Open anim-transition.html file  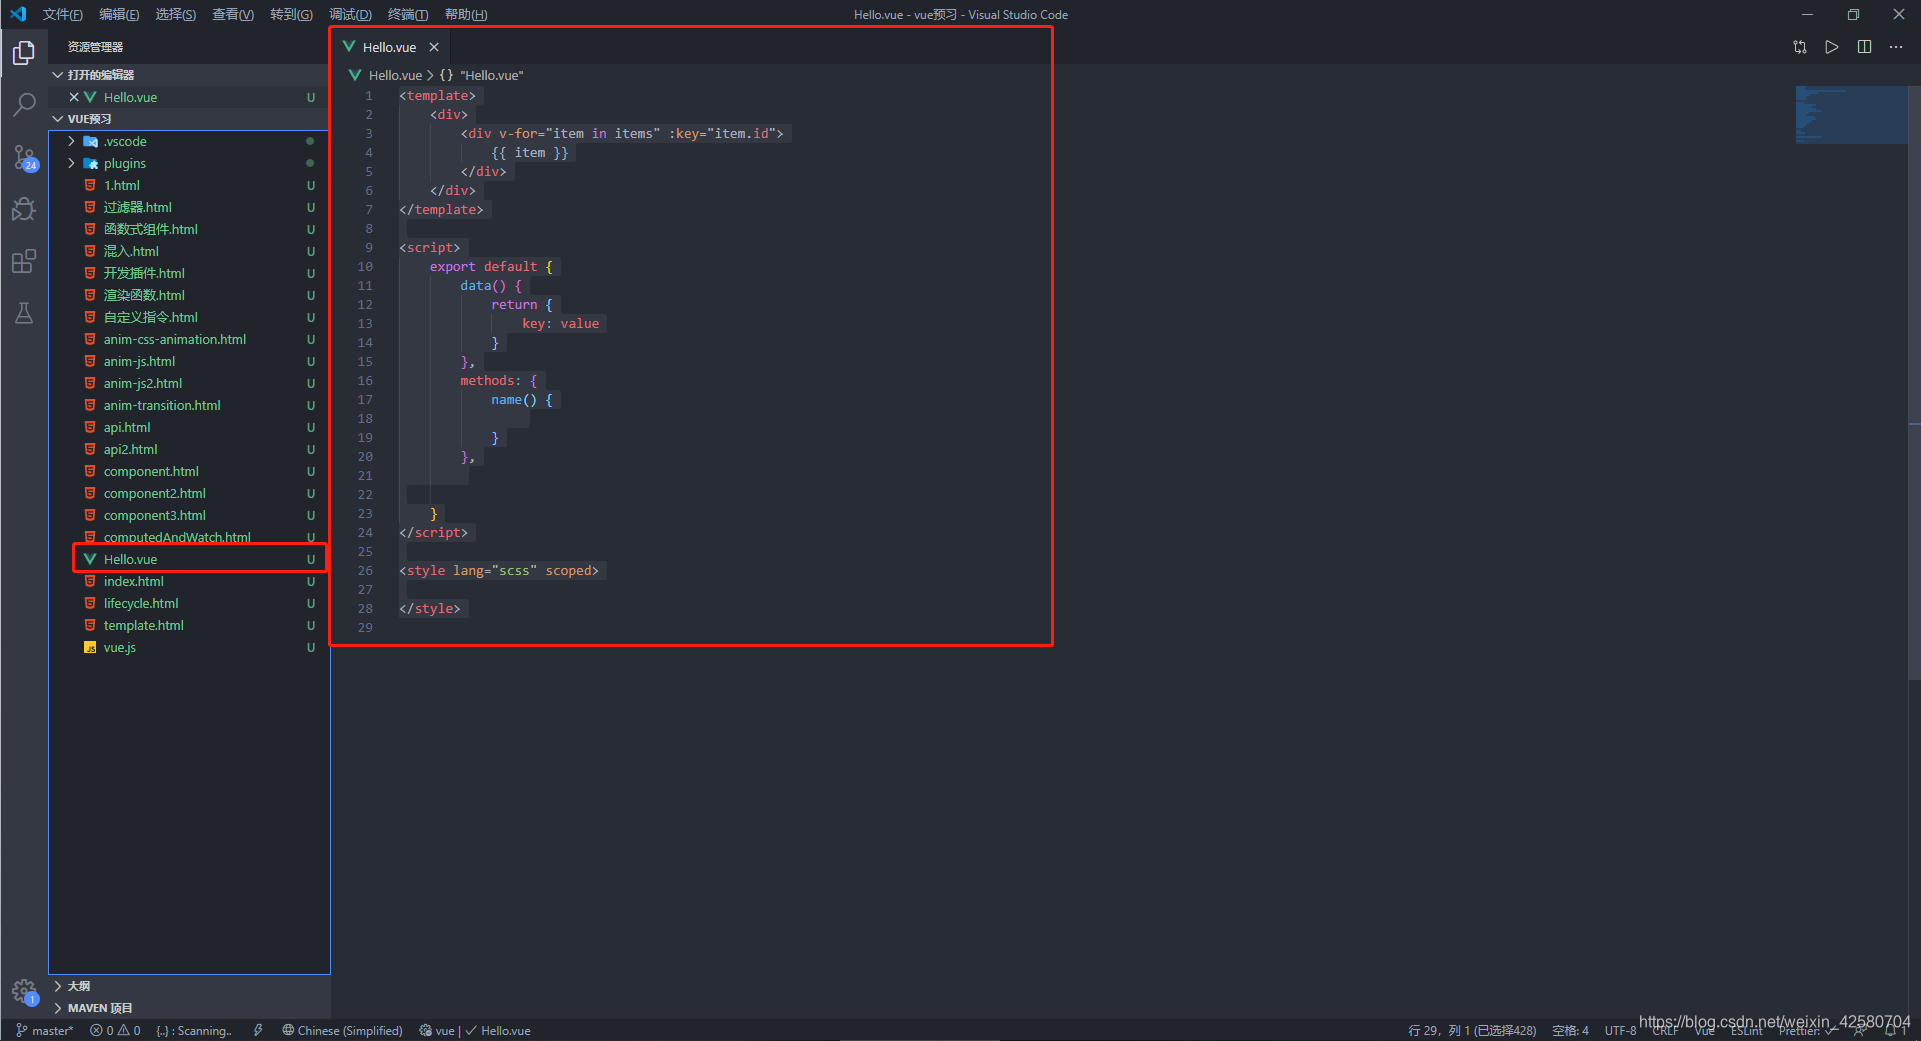click(190, 405)
